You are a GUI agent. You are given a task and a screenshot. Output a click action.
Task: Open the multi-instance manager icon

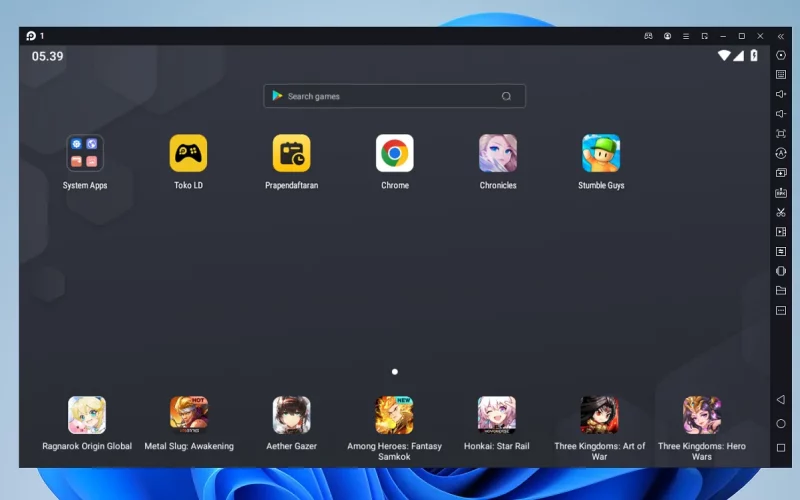coord(781,172)
